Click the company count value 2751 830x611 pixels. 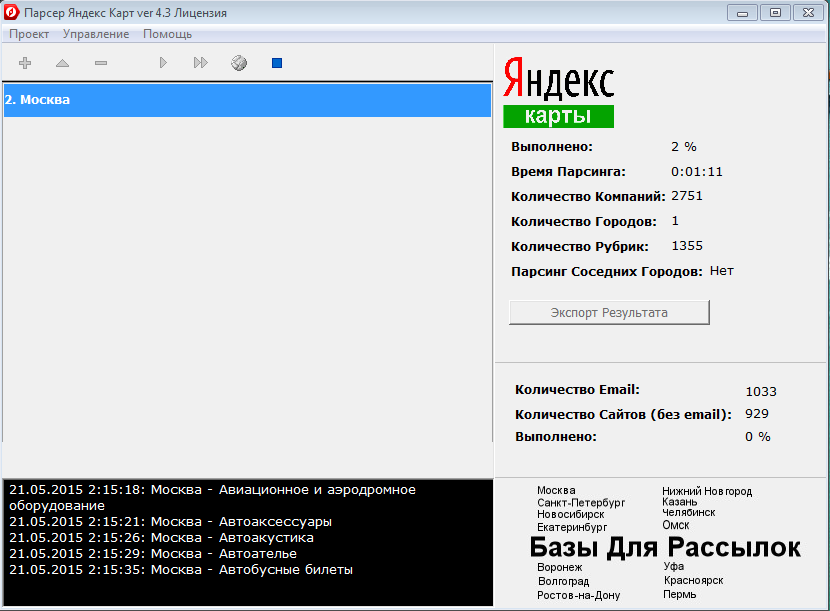tap(687, 196)
